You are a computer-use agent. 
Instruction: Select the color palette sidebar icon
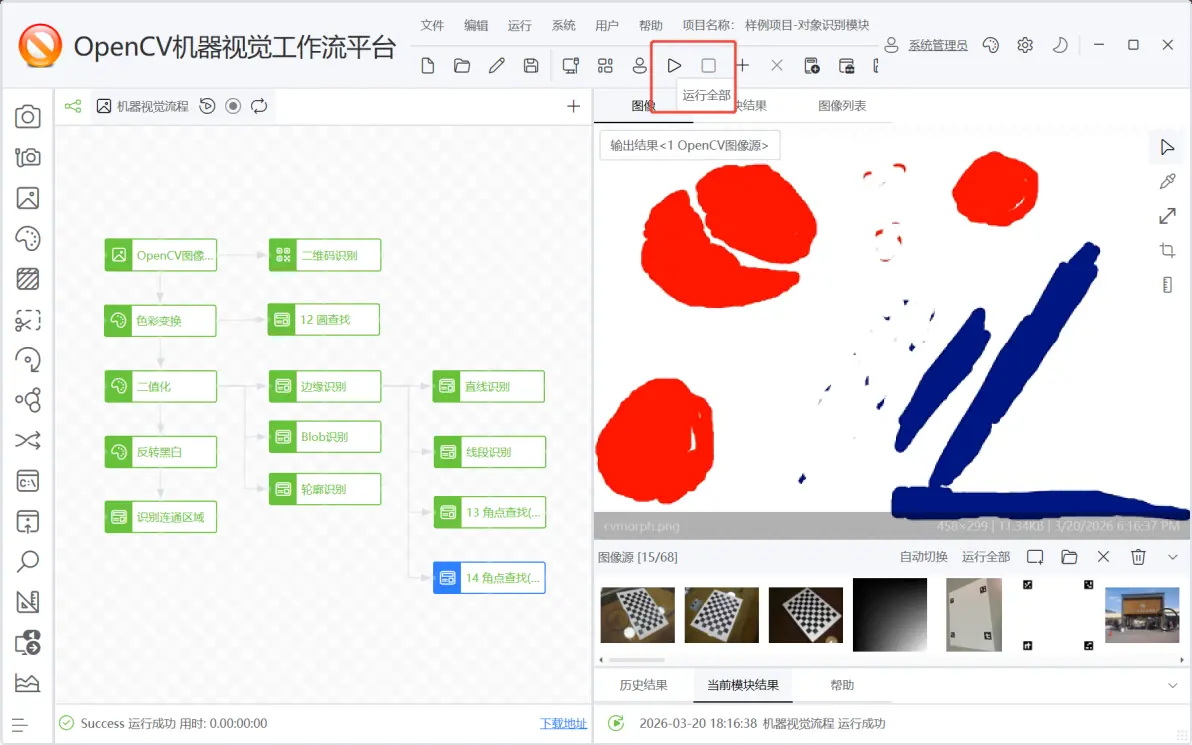pos(28,239)
